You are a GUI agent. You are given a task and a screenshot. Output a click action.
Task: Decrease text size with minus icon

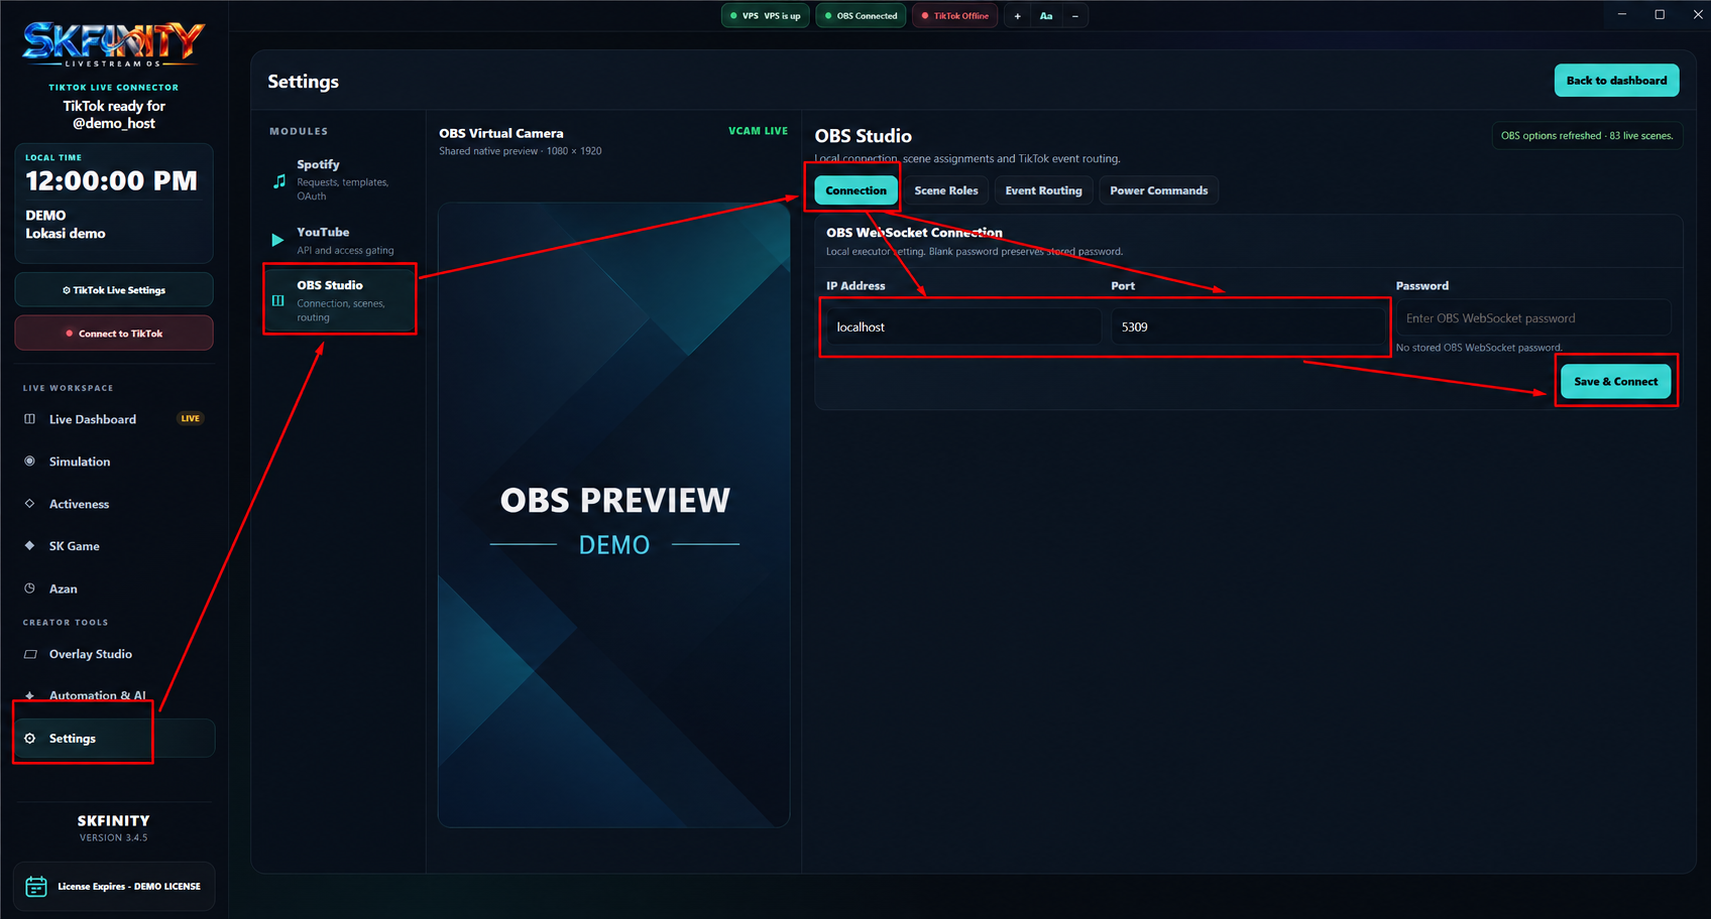[x=1075, y=16]
